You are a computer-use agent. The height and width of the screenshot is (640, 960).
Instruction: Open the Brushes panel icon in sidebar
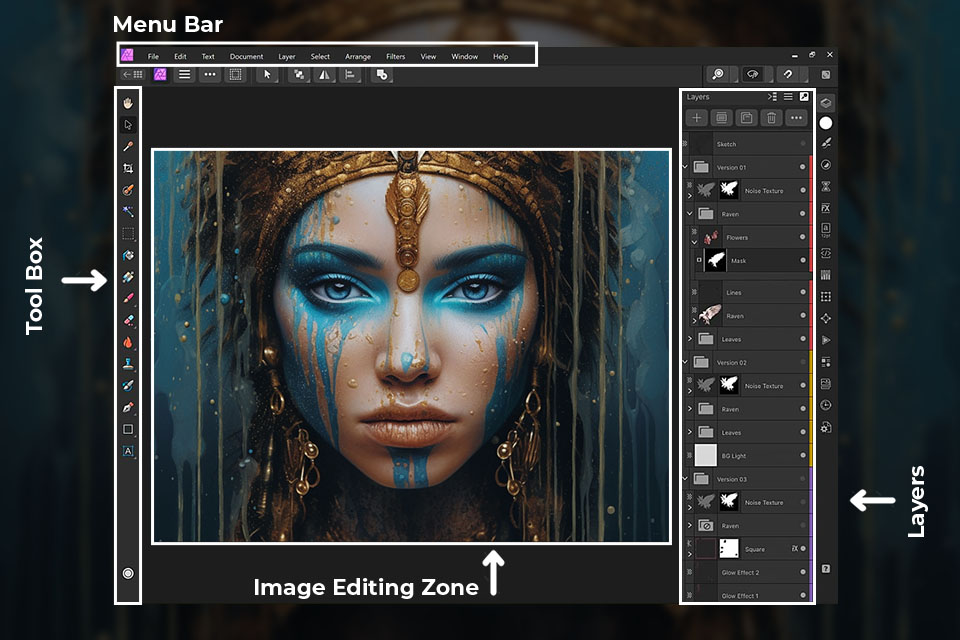point(826,143)
